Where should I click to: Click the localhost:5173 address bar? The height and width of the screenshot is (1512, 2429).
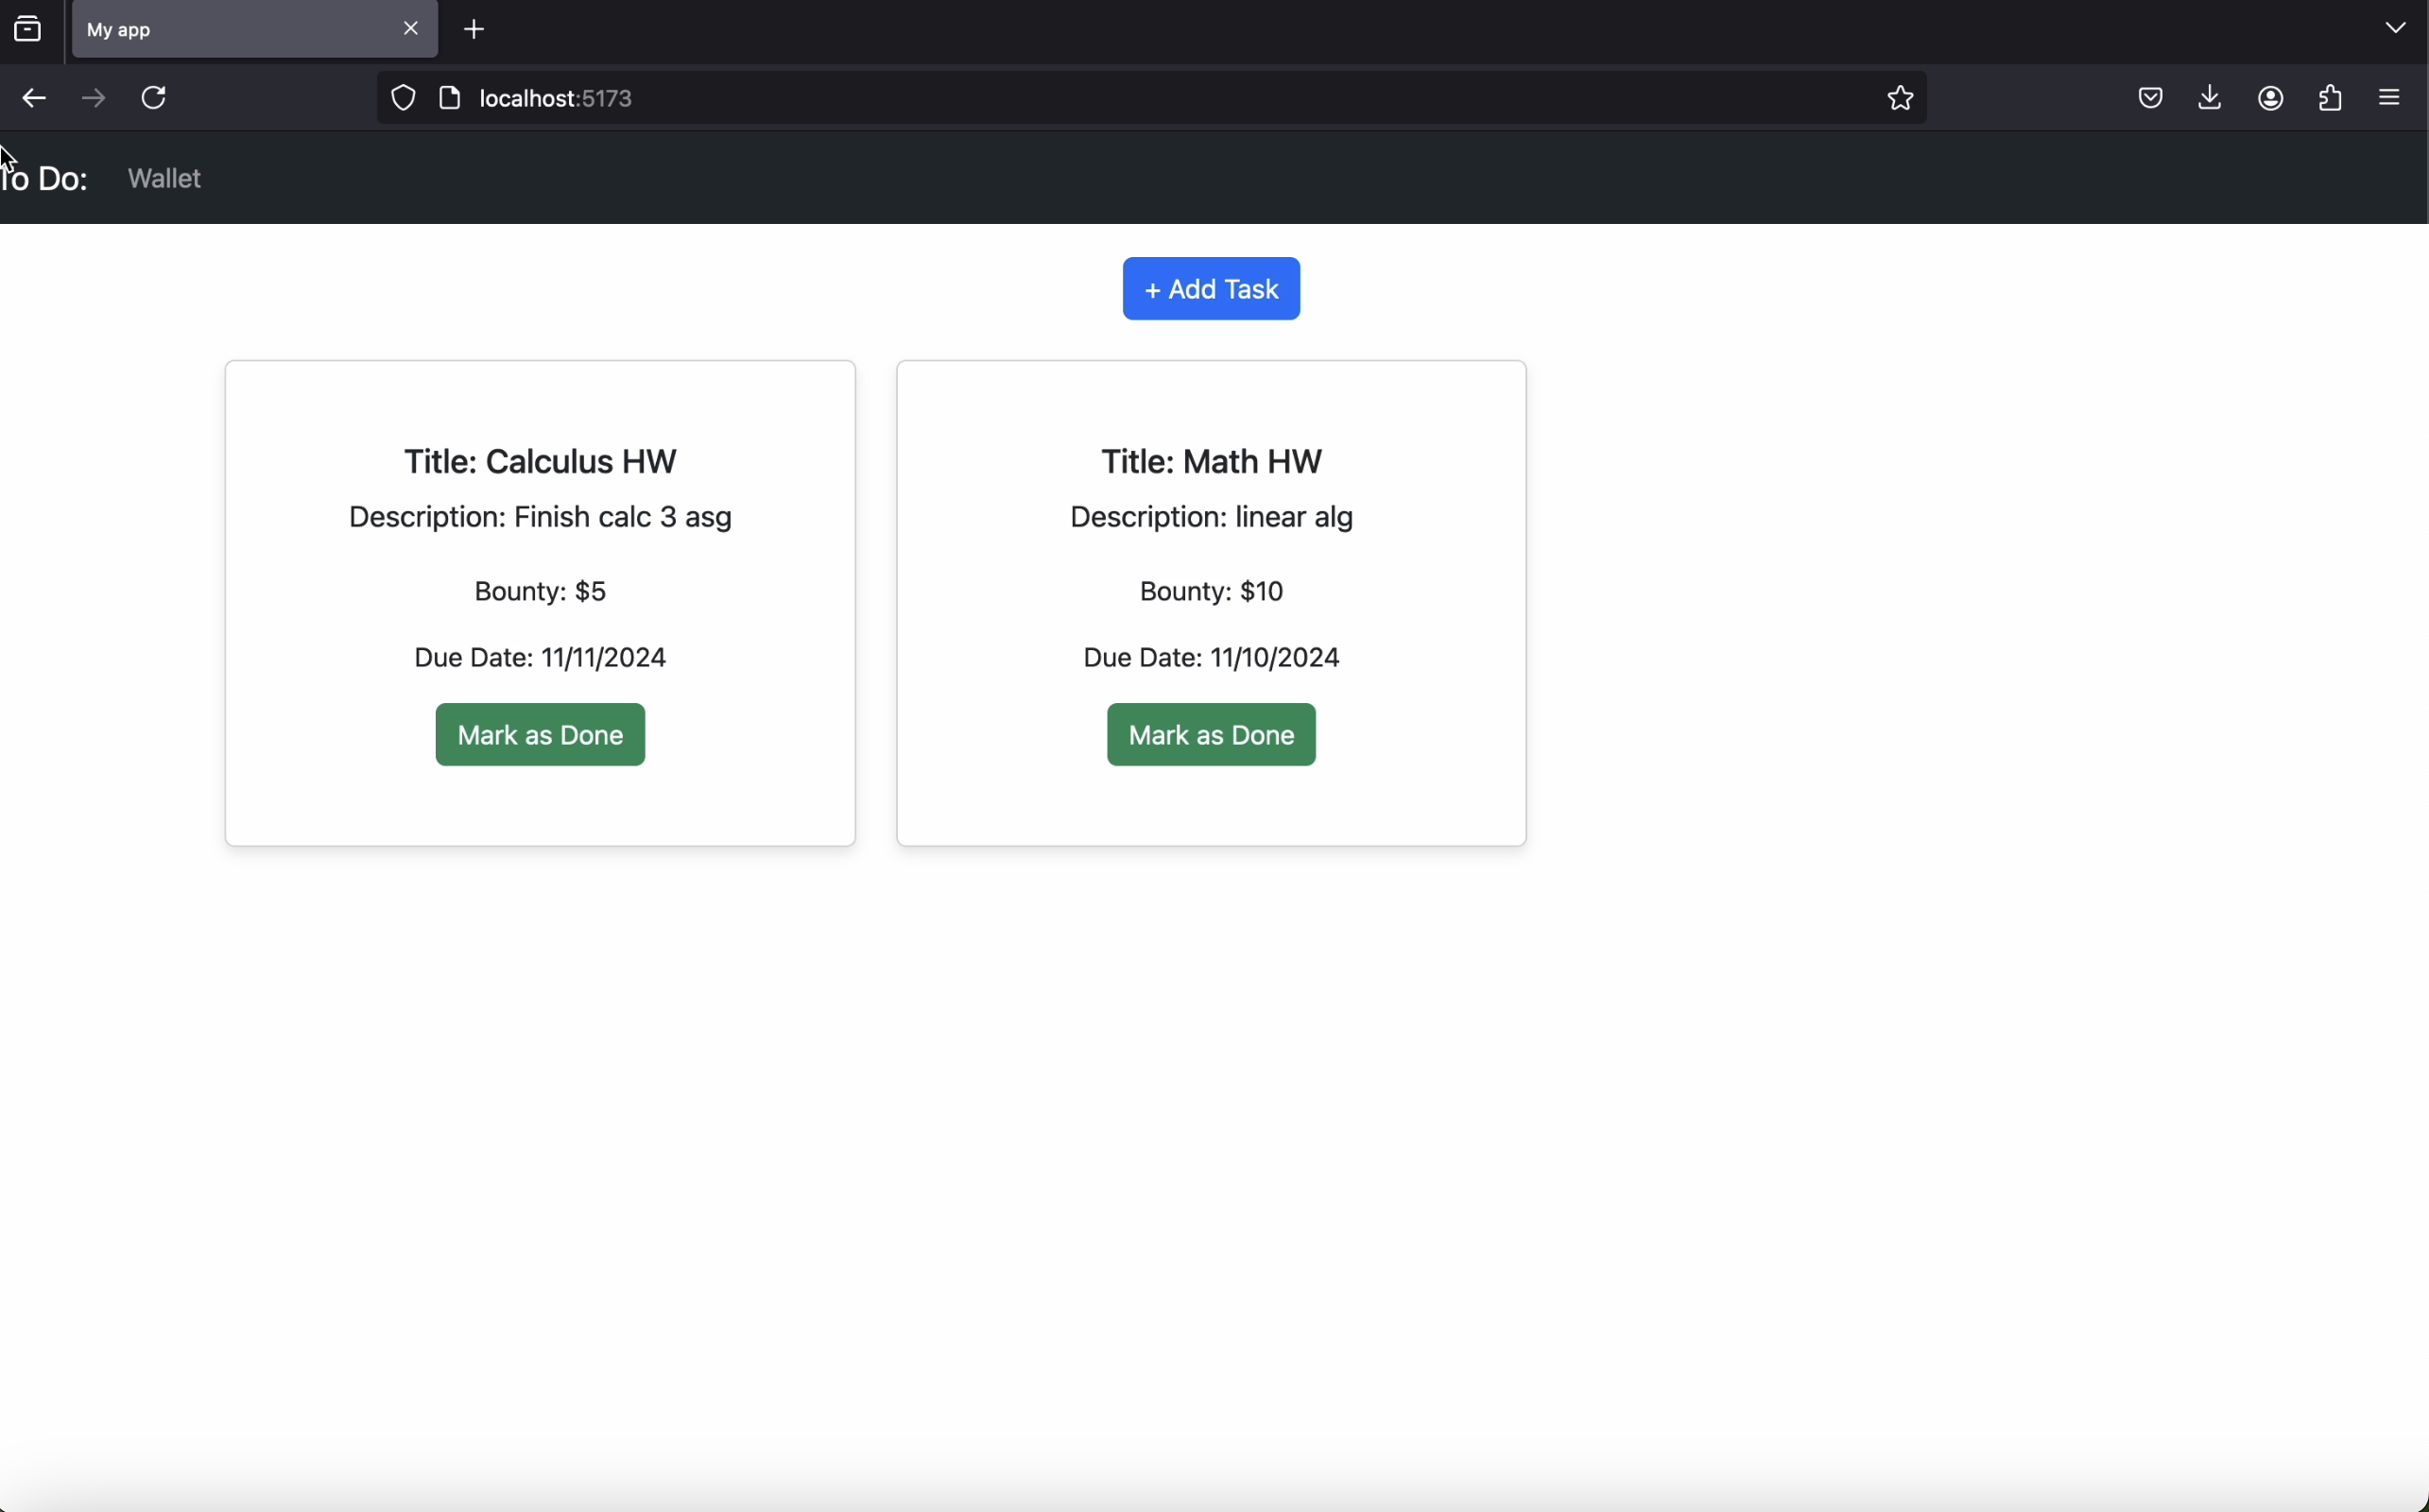[x=1100, y=98]
